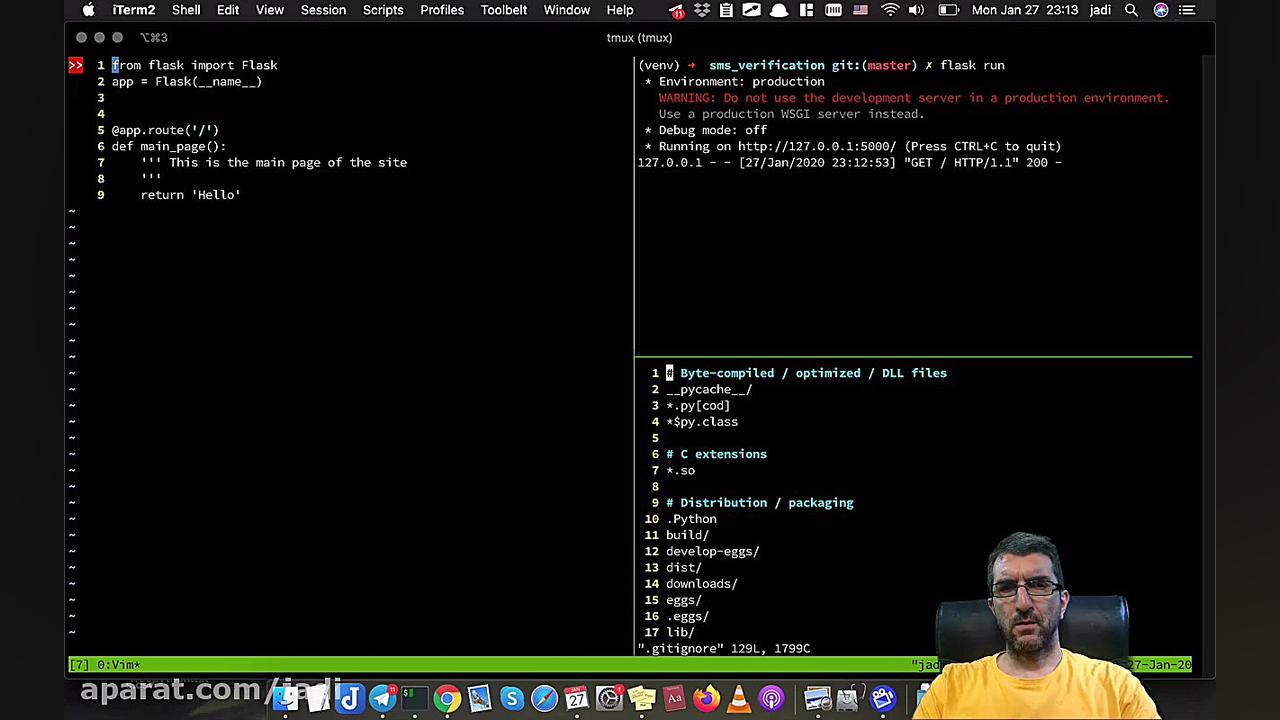
Task: Click the red-badged menu bar icon showing 11
Action: point(677,10)
